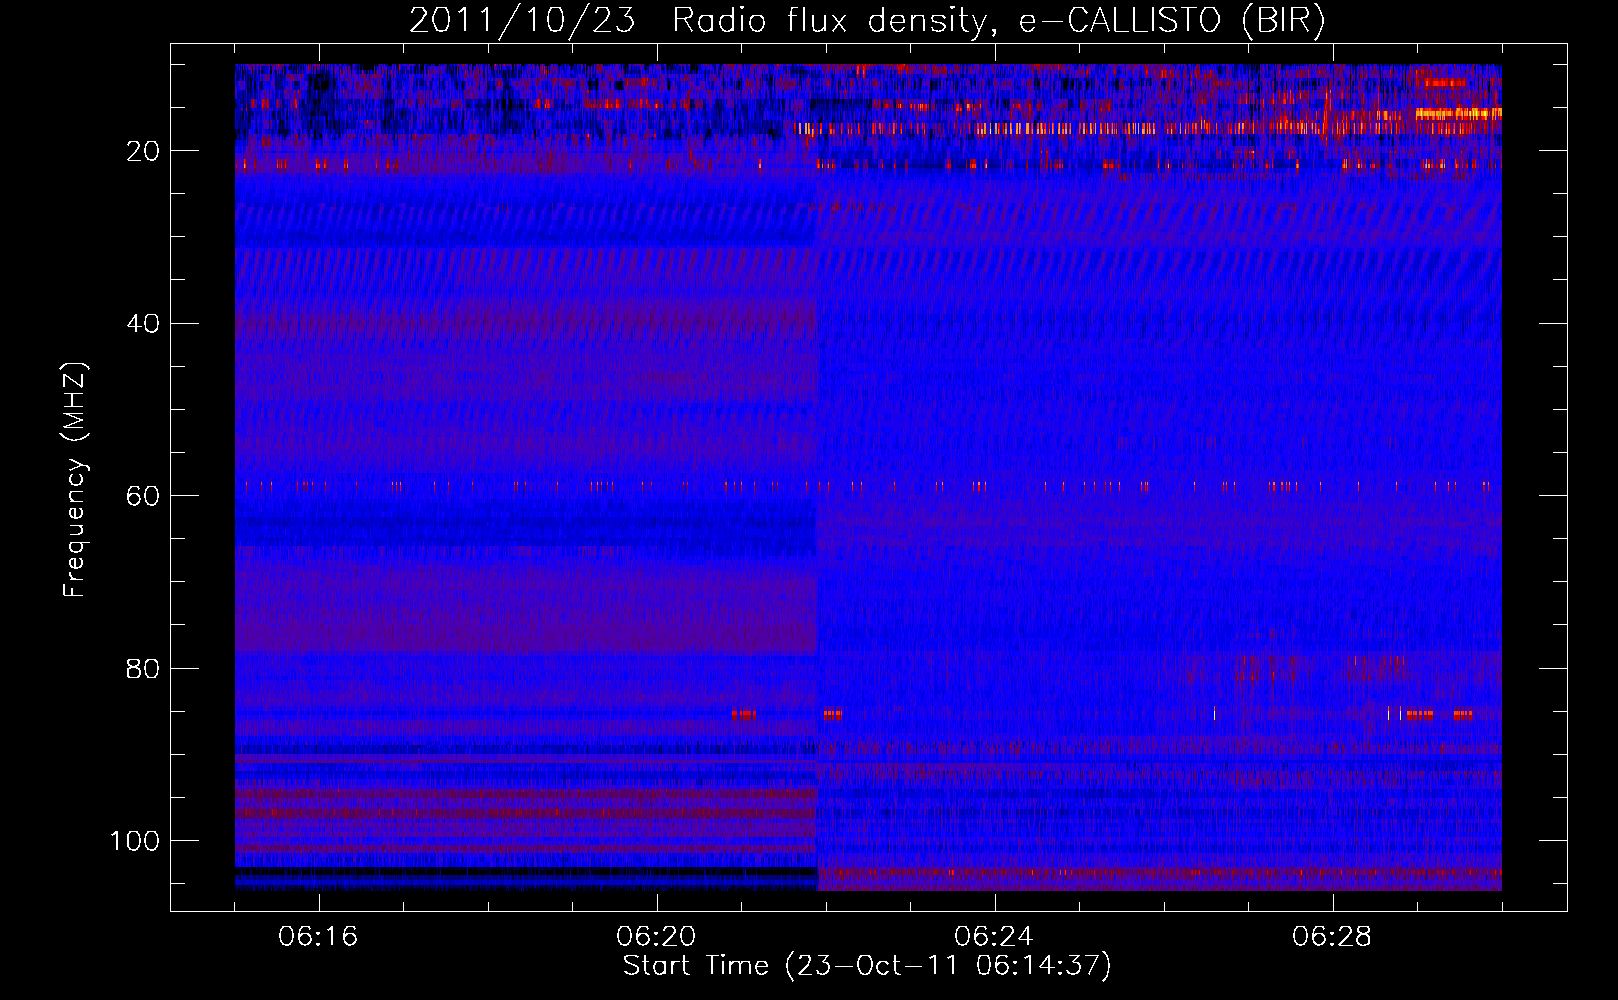This screenshot has height=1000, width=1618.
Task: Click the 'Frequency (MHZ)' y-axis label
Action: click(x=75, y=480)
